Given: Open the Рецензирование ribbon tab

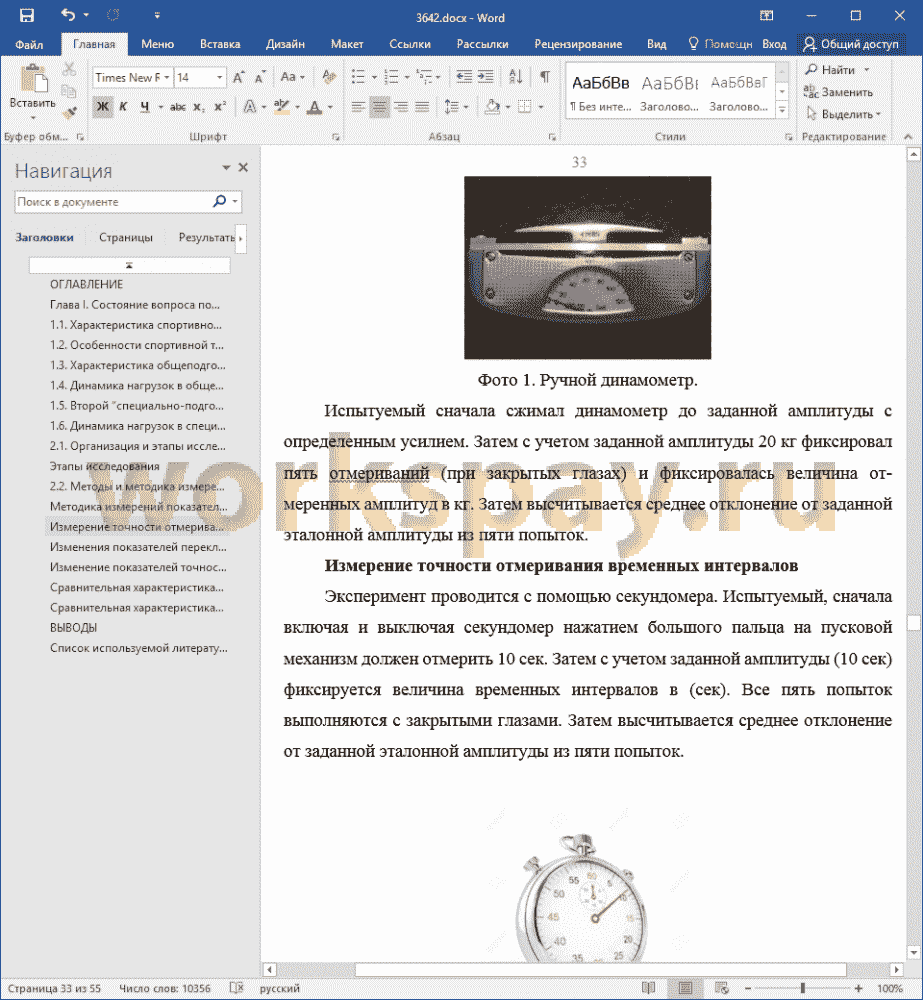Looking at the screenshot, I should click(578, 44).
